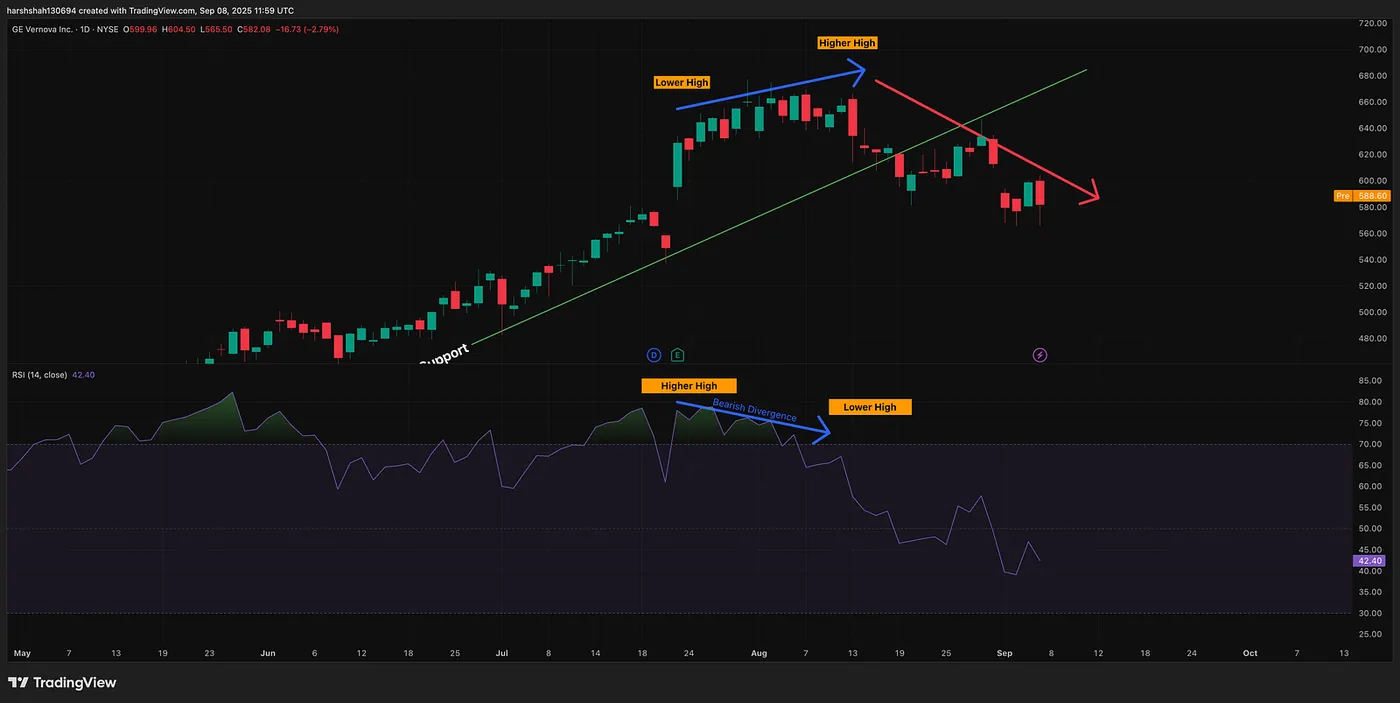Click the 520.00 price axis label
This screenshot has height=703, width=1400.
coord(1372,286)
